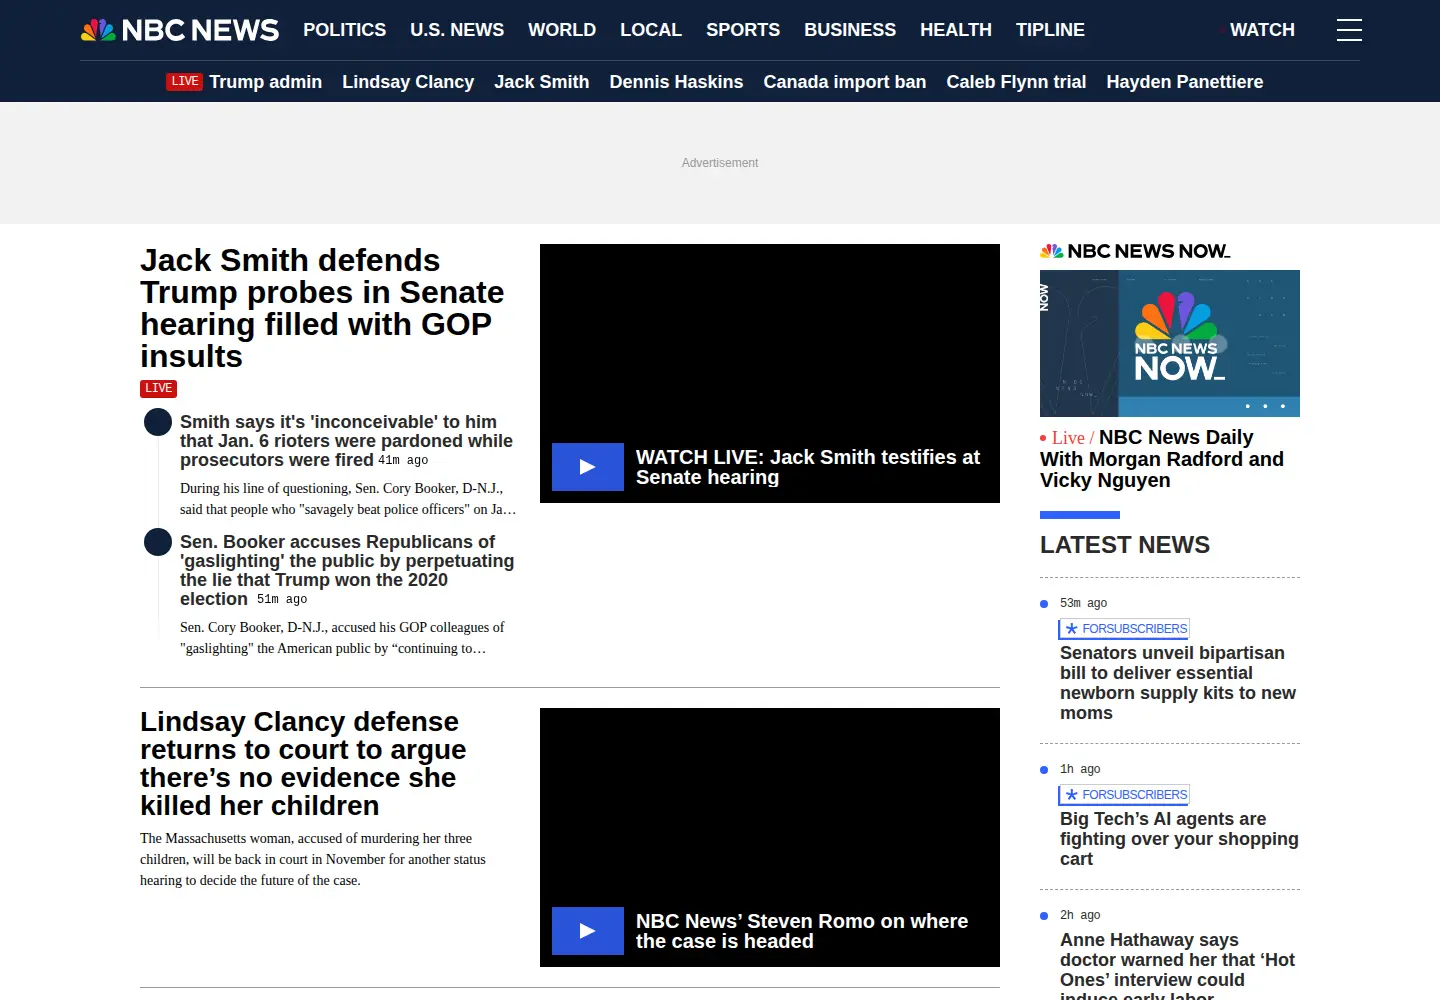Viewport: 1440px width, 1000px height.
Task: Click For Subscribers badge above Big Tech story
Action: pos(1125,795)
